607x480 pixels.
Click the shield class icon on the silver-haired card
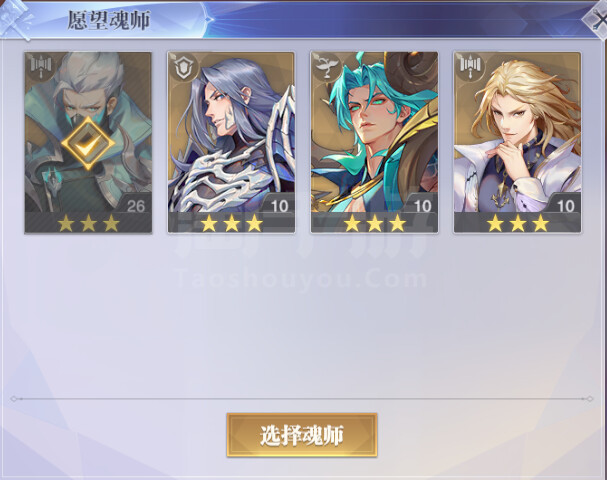pyautogui.click(x=184, y=67)
